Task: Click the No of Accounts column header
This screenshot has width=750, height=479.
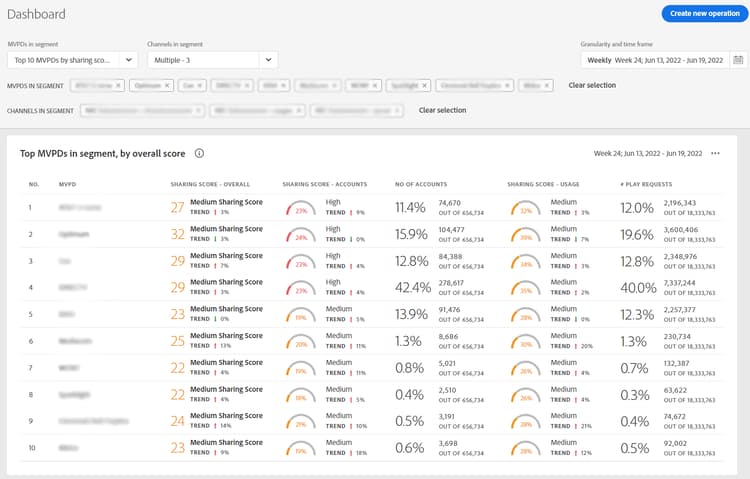Action: coord(419,184)
